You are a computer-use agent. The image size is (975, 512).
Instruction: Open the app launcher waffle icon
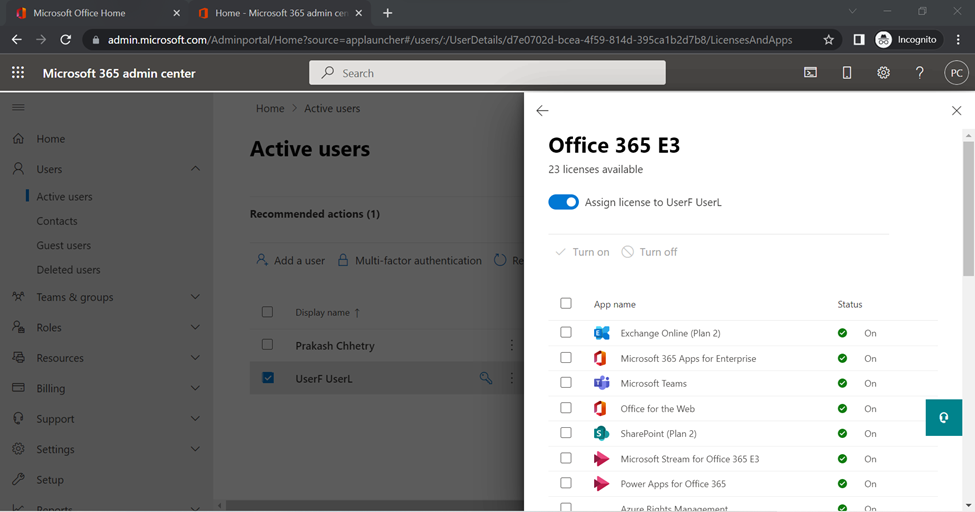(18, 73)
